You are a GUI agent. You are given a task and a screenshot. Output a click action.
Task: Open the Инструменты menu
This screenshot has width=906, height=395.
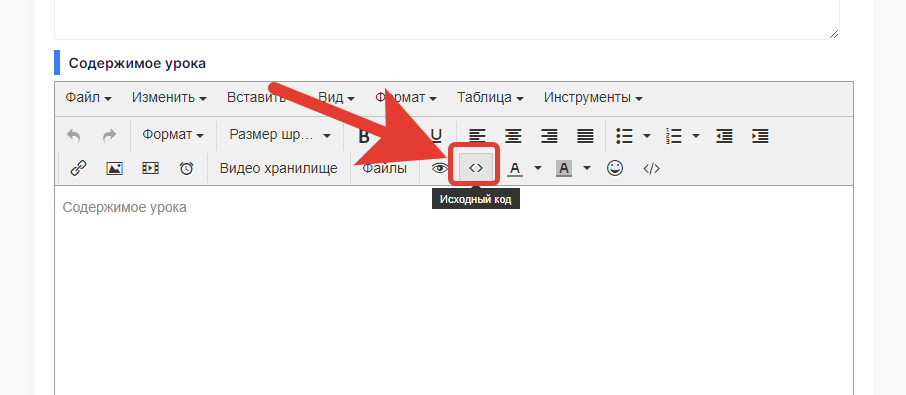tap(593, 98)
